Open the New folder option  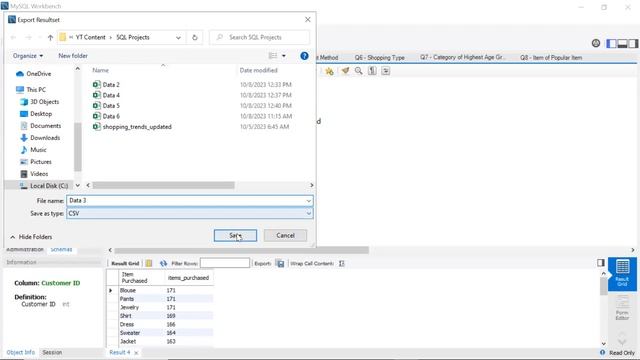tap(73, 56)
